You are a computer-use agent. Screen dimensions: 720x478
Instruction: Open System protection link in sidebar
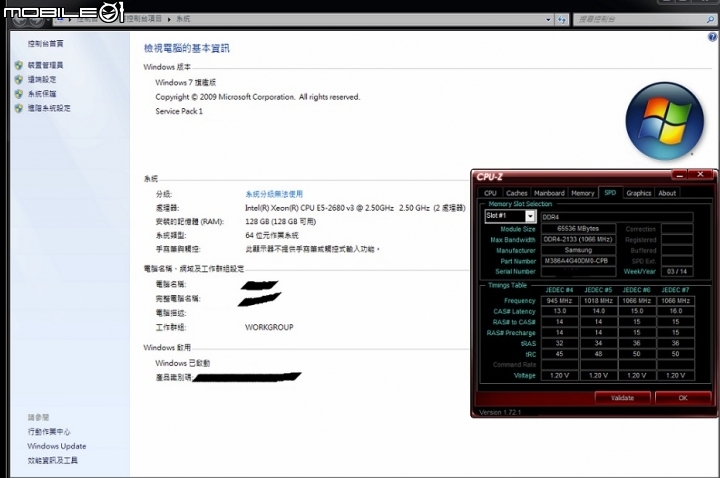(x=42, y=94)
